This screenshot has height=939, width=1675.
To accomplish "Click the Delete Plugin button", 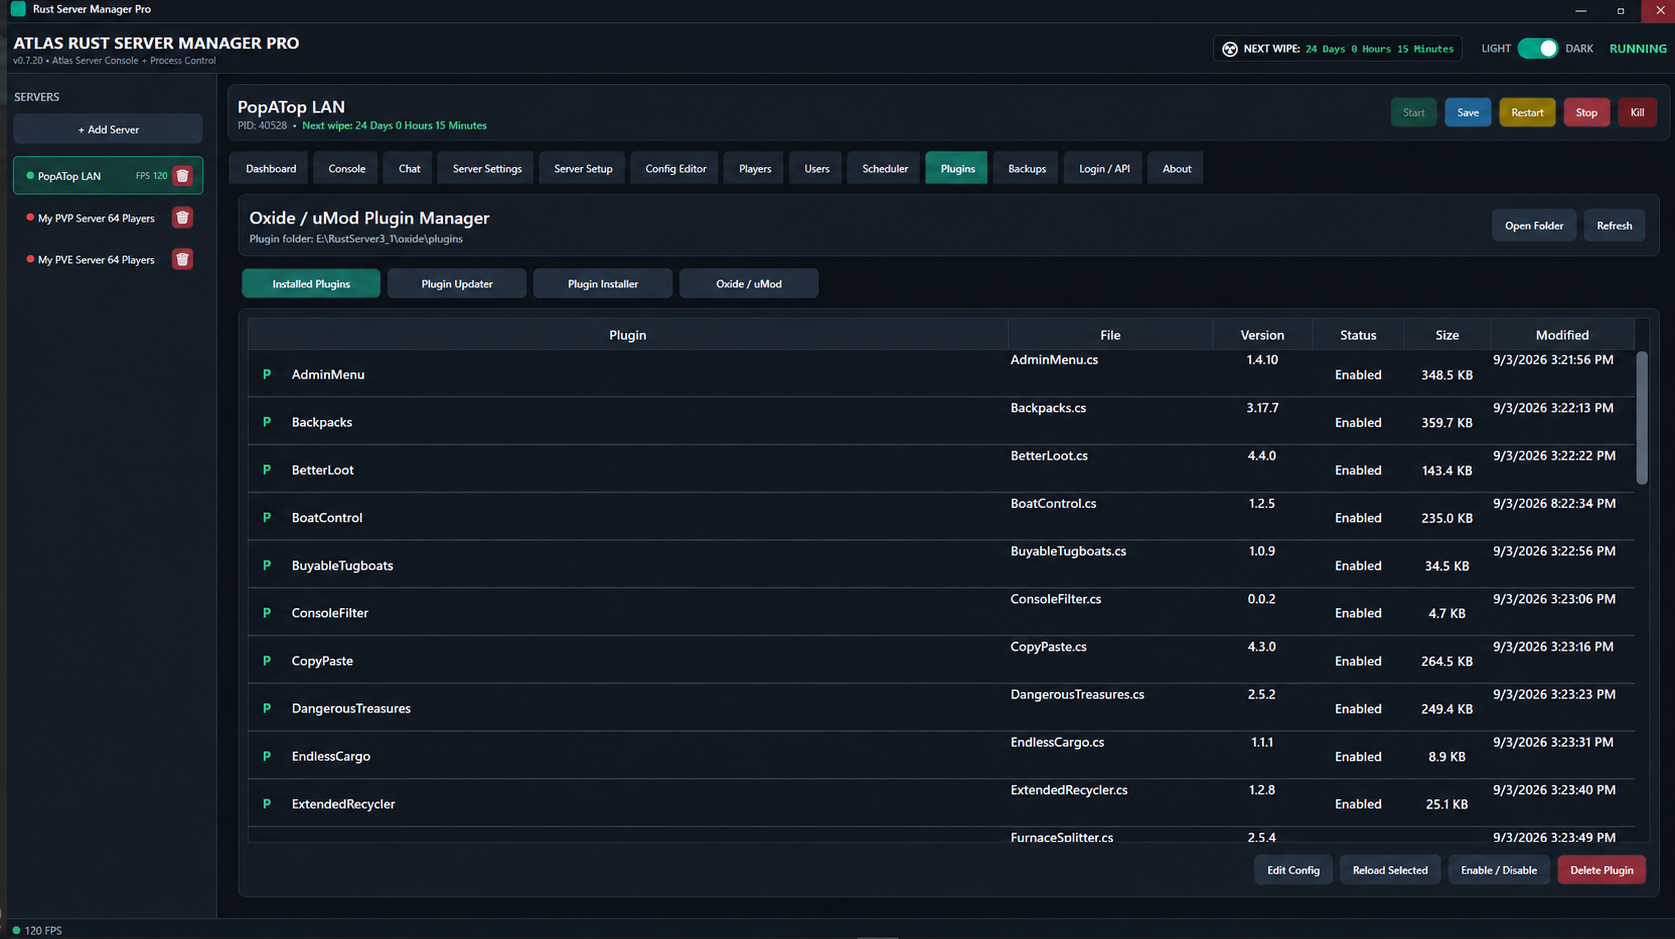I will (x=1601, y=870).
